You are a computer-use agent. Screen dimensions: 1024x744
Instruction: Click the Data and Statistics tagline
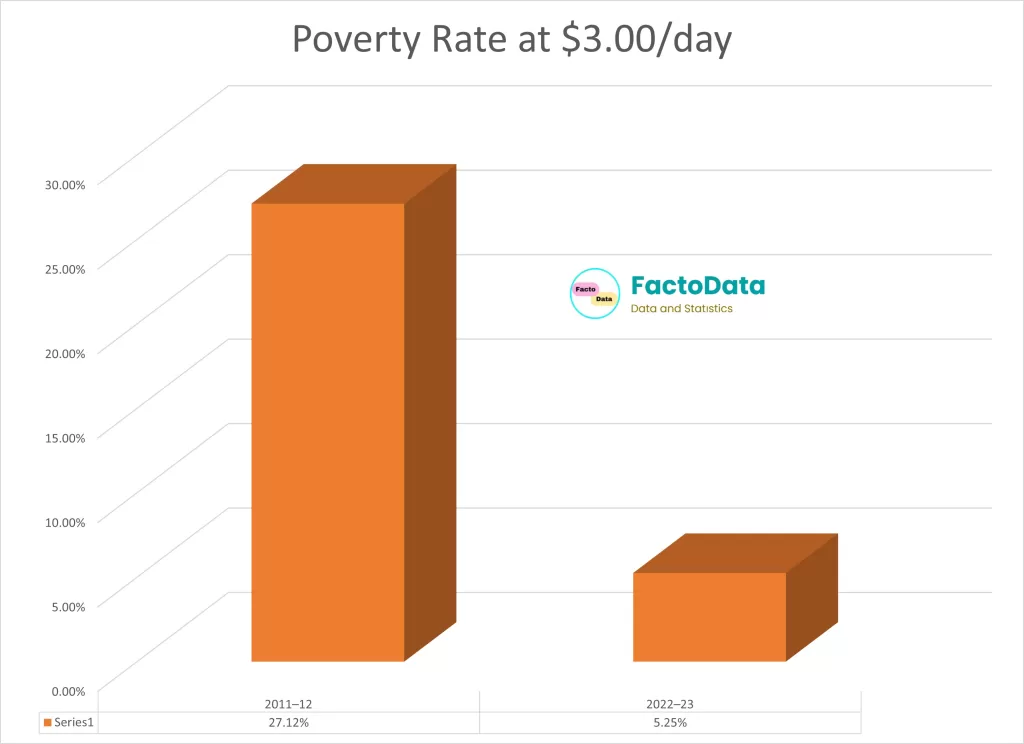(681, 309)
